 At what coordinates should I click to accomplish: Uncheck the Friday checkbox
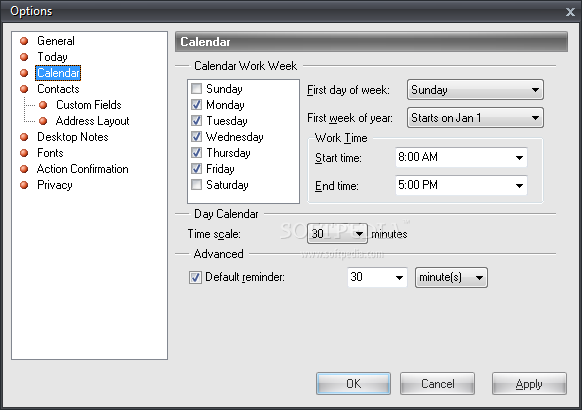[196, 169]
